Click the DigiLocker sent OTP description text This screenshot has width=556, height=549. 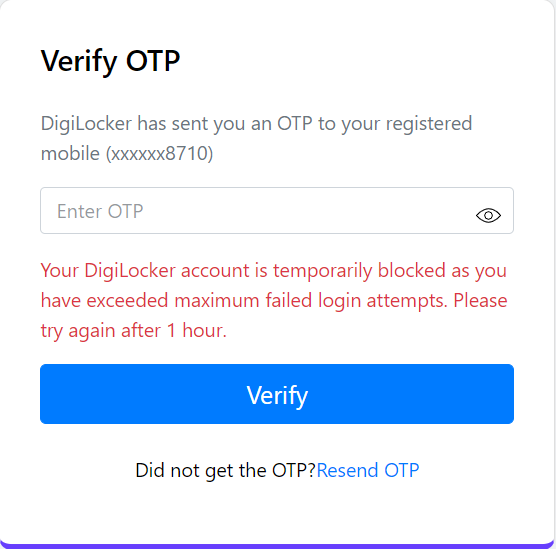click(x=256, y=139)
